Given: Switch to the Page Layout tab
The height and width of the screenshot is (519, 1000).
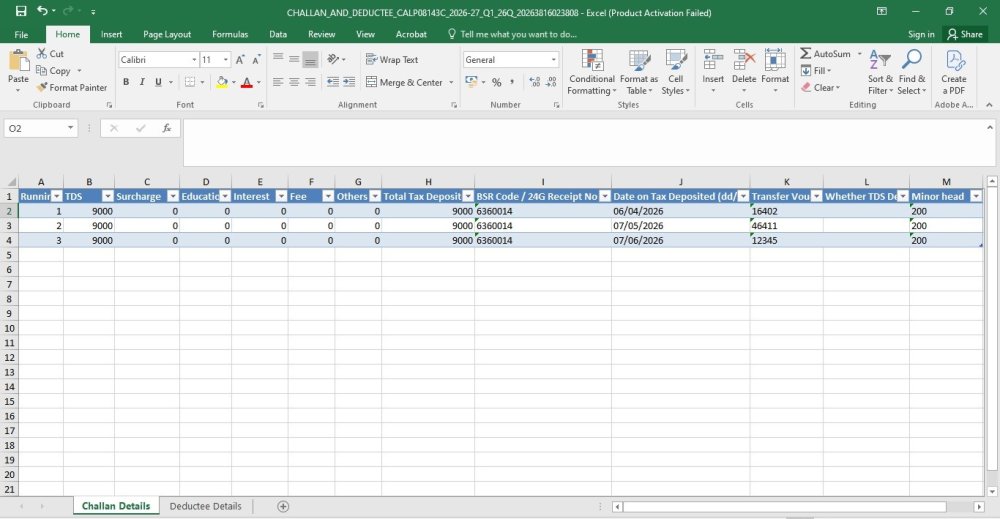Looking at the screenshot, I should tap(167, 34).
